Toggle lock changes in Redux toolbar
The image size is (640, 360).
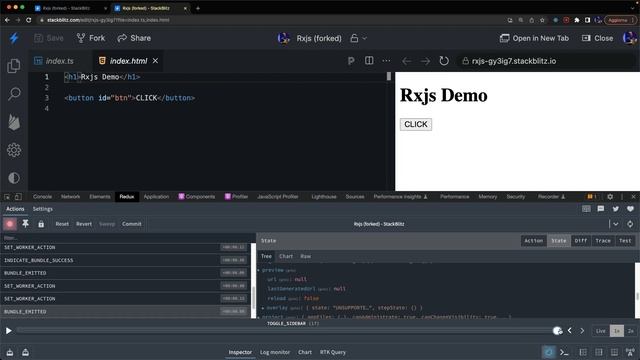tap(41, 224)
